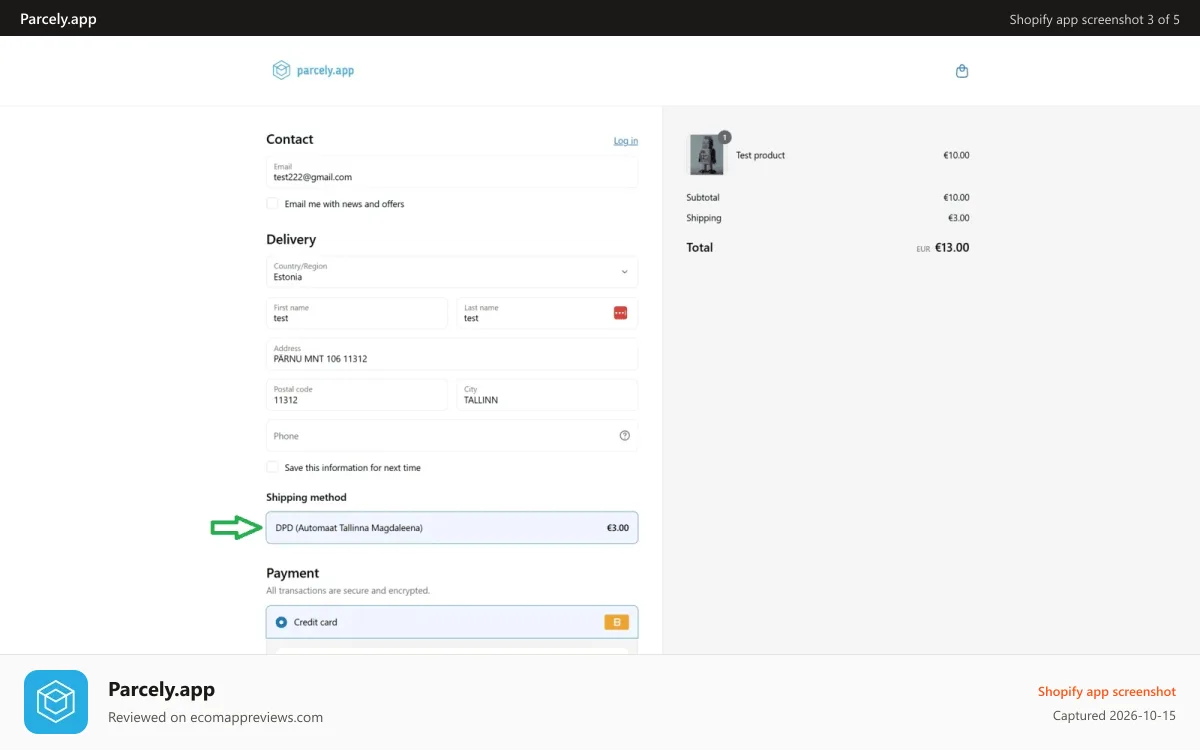This screenshot has width=1200, height=750.
Task: Check Save this information for next time
Action: pos(272,467)
